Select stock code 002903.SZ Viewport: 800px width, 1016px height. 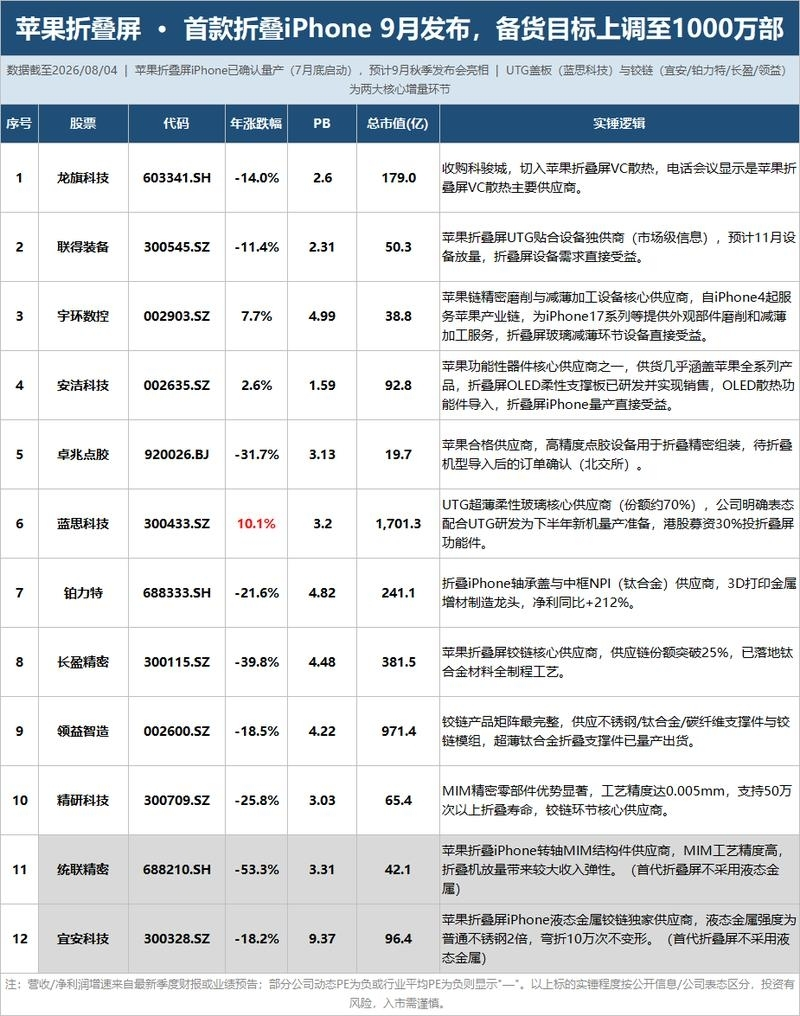177,316
